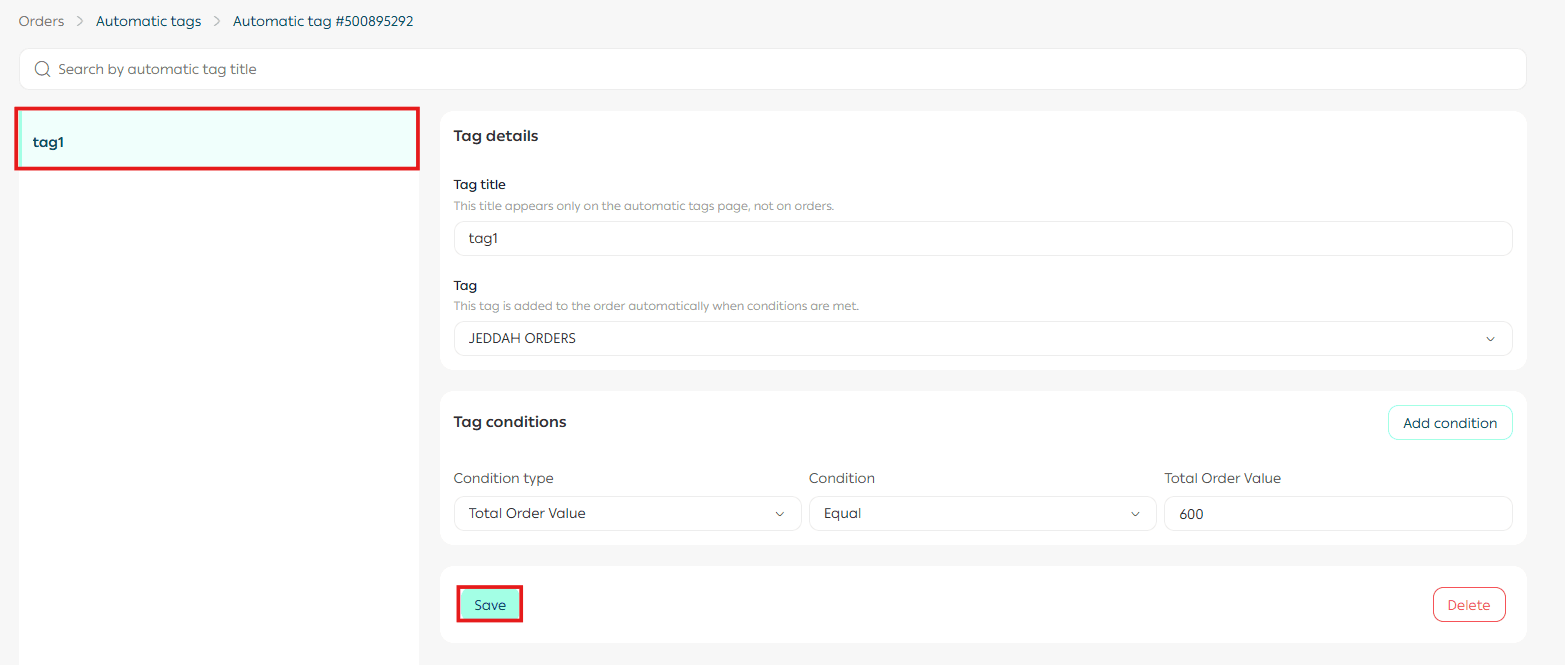Click the chevron before Automatic tag #500895292
Screen dimensions: 1565x665
pos(217,21)
